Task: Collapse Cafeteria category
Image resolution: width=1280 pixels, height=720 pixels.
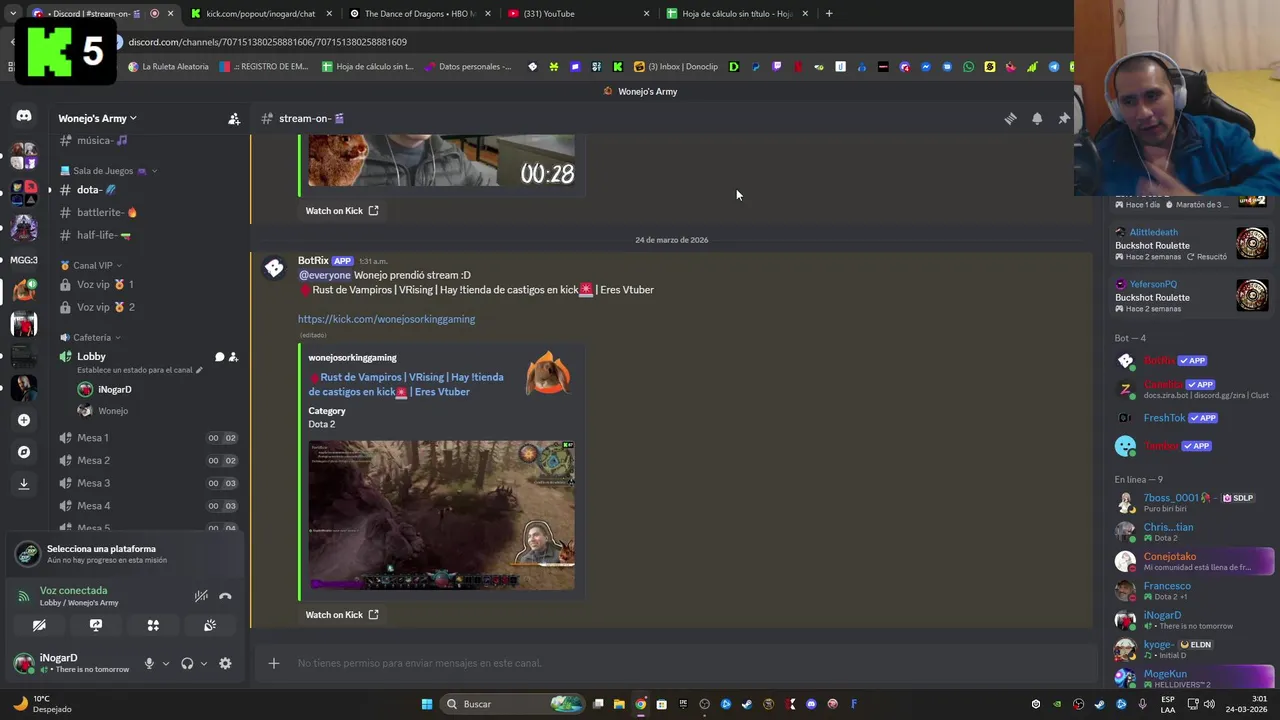Action: pos(91,337)
